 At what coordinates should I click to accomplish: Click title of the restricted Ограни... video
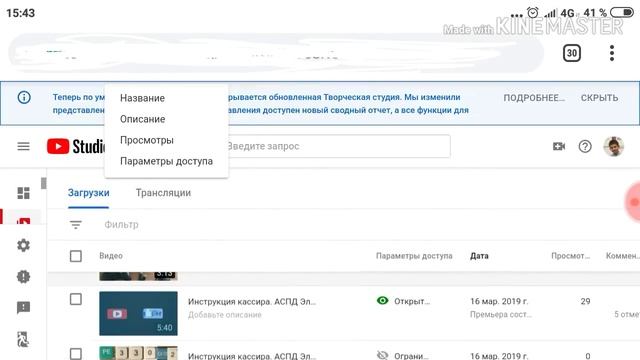[x=252, y=356]
